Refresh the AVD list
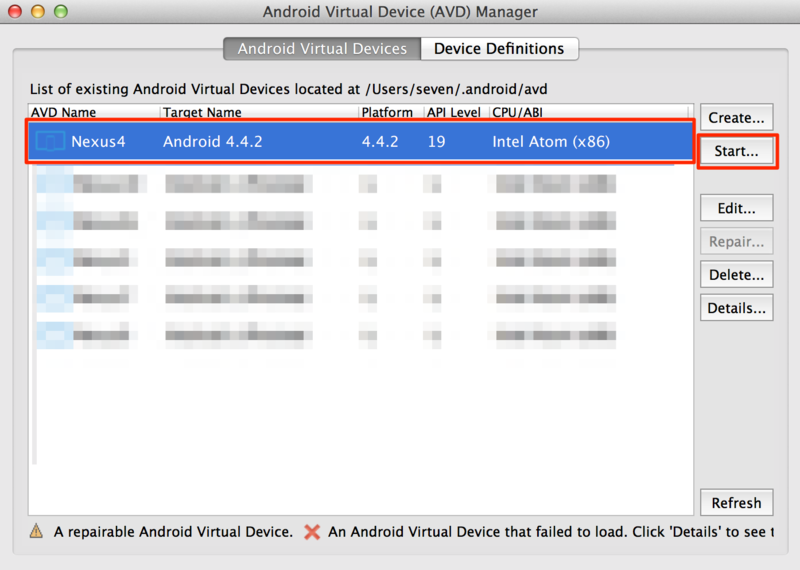This screenshot has width=800, height=570. [x=736, y=503]
